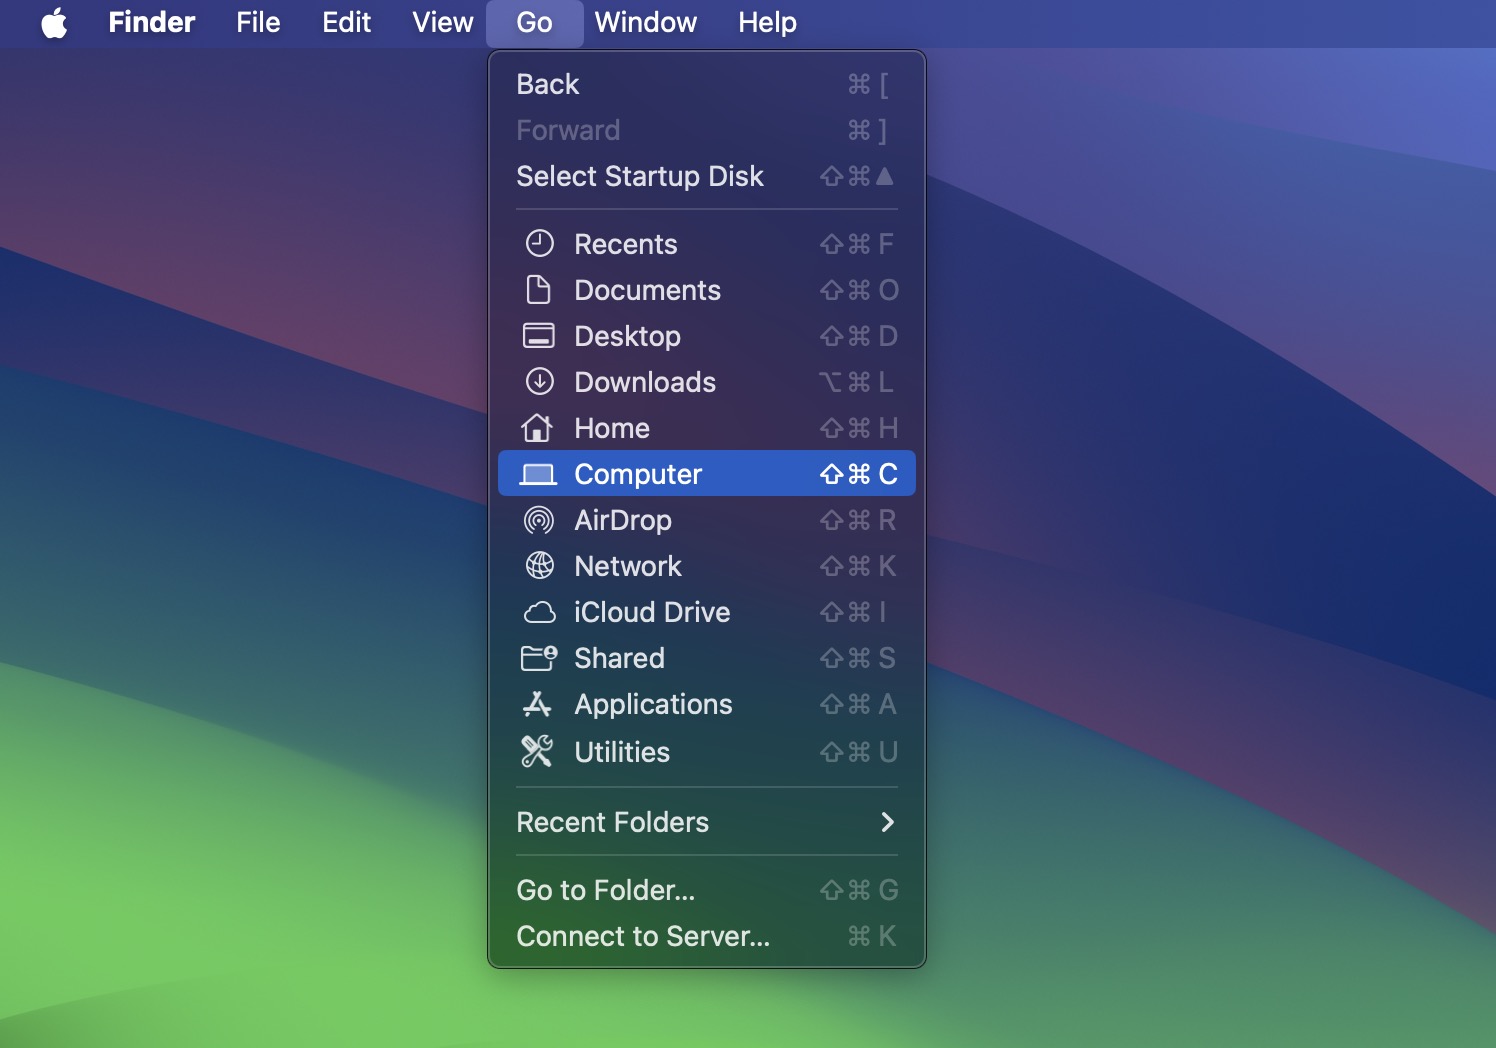
Task: Click the Recents clock icon
Action: [x=539, y=243]
